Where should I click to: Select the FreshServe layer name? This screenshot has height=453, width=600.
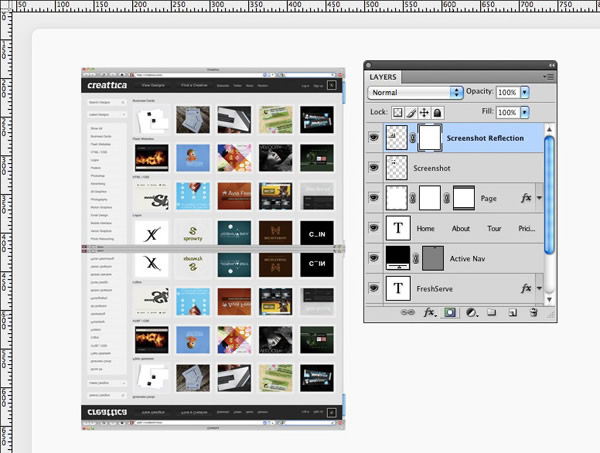(x=434, y=289)
